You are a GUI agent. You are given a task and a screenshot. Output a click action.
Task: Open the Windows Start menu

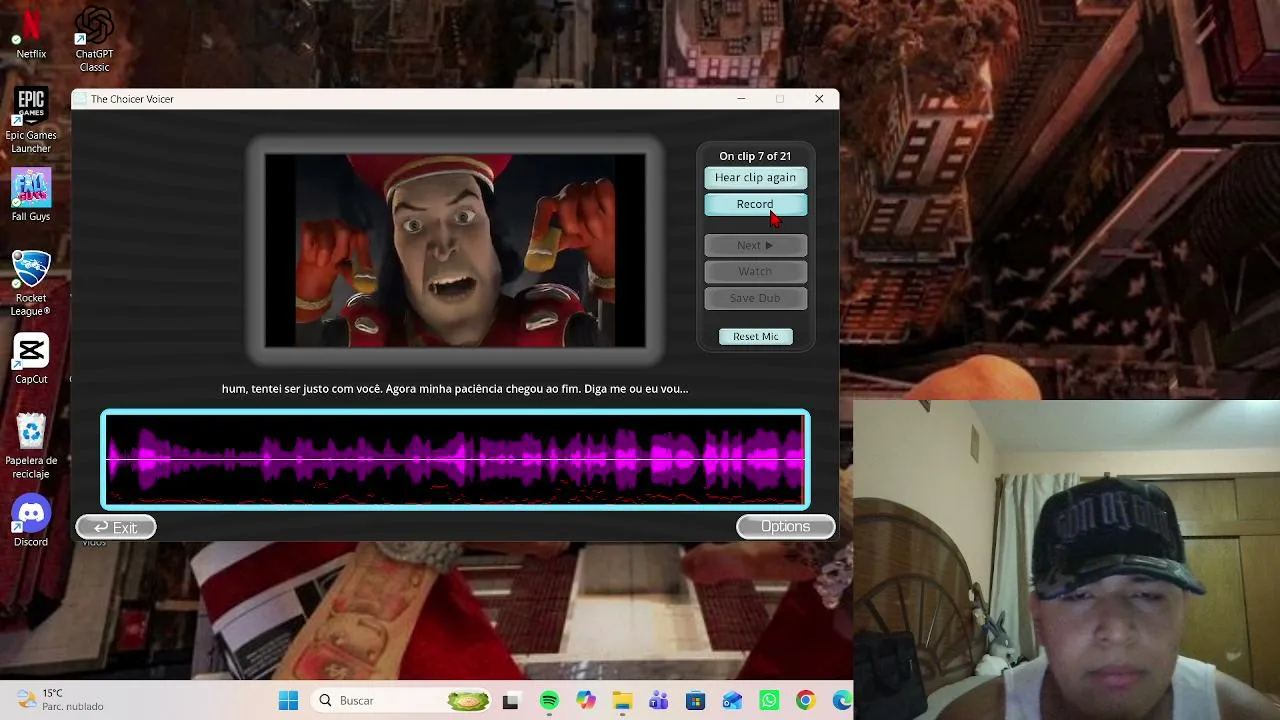tap(288, 701)
